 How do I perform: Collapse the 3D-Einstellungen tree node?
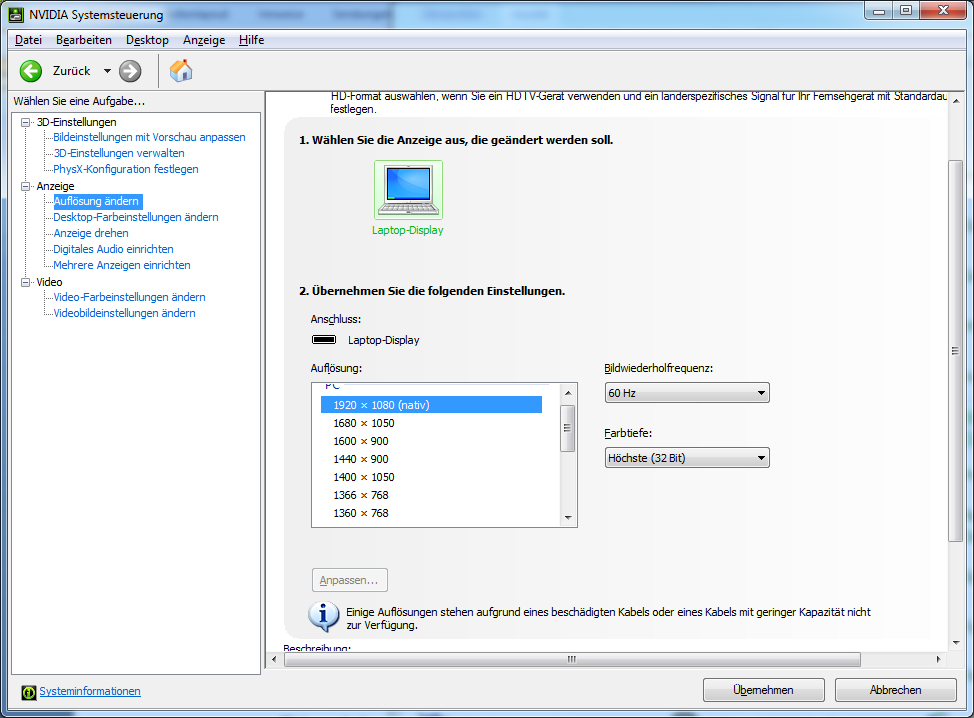pos(25,122)
